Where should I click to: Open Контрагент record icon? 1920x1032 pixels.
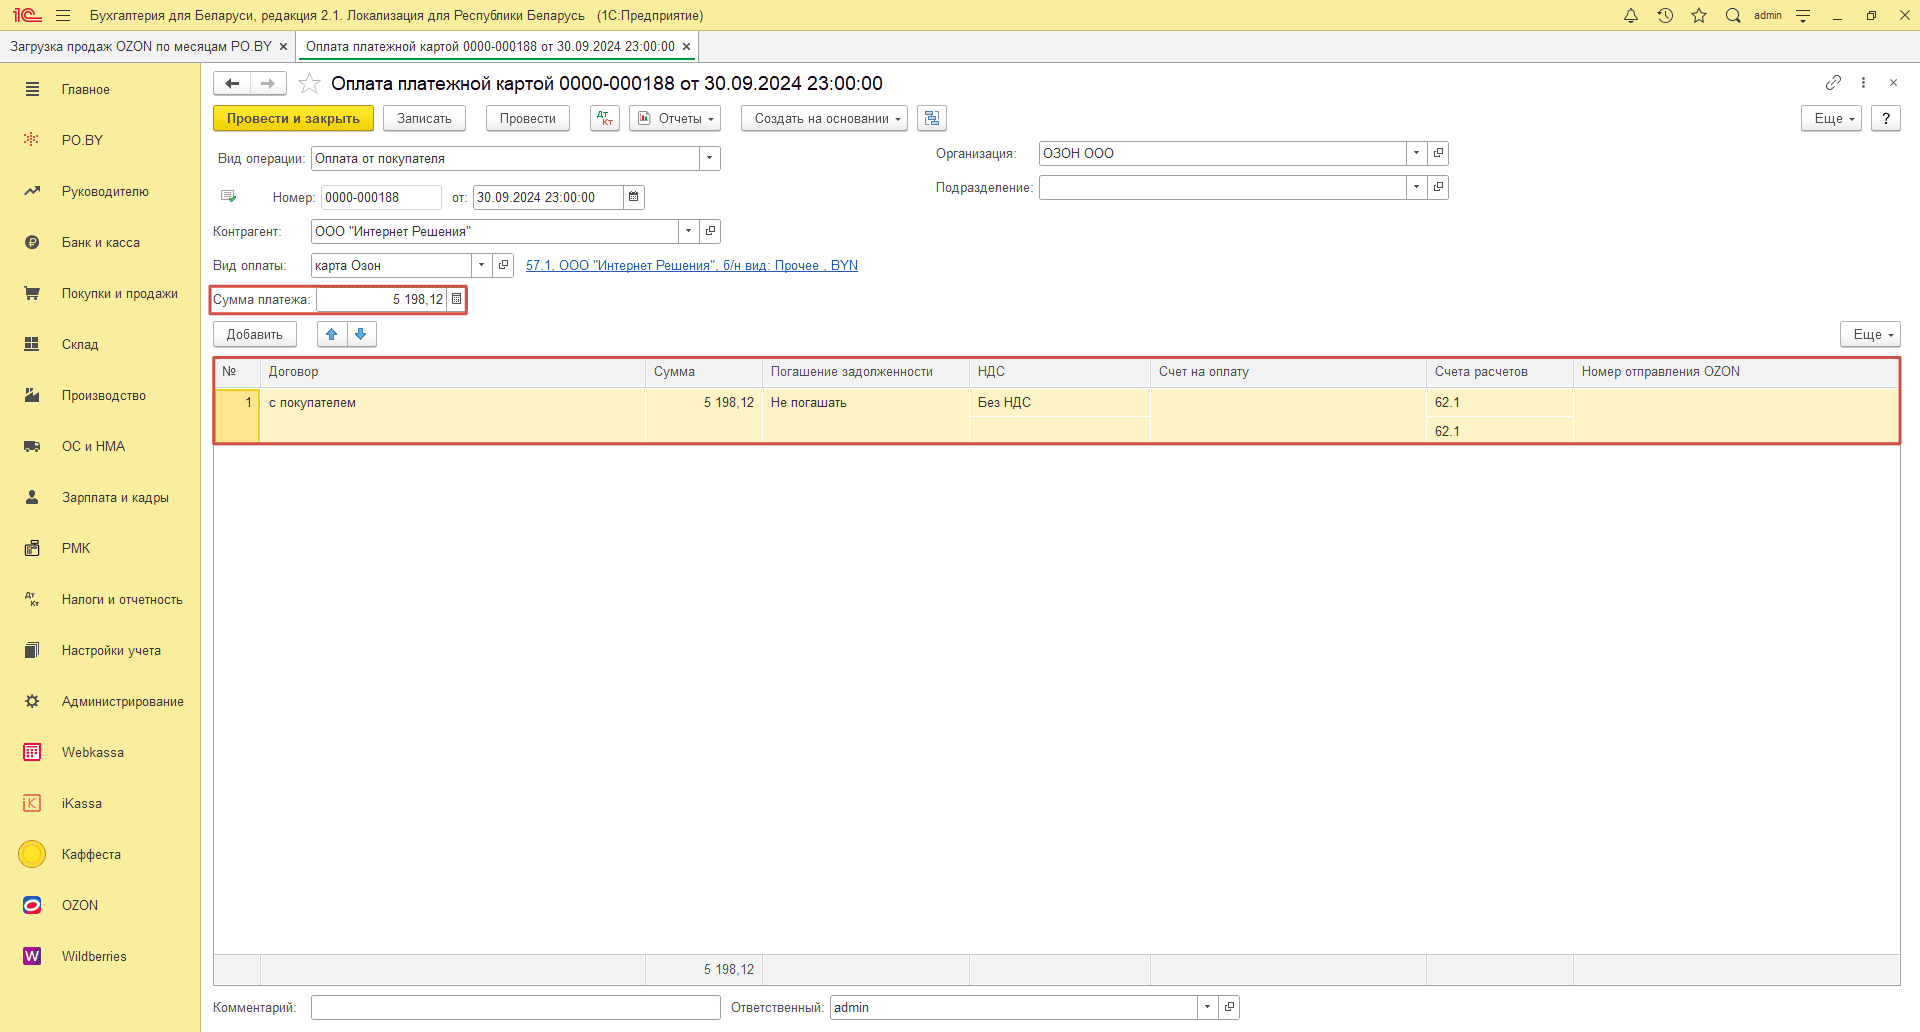(x=710, y=231)
